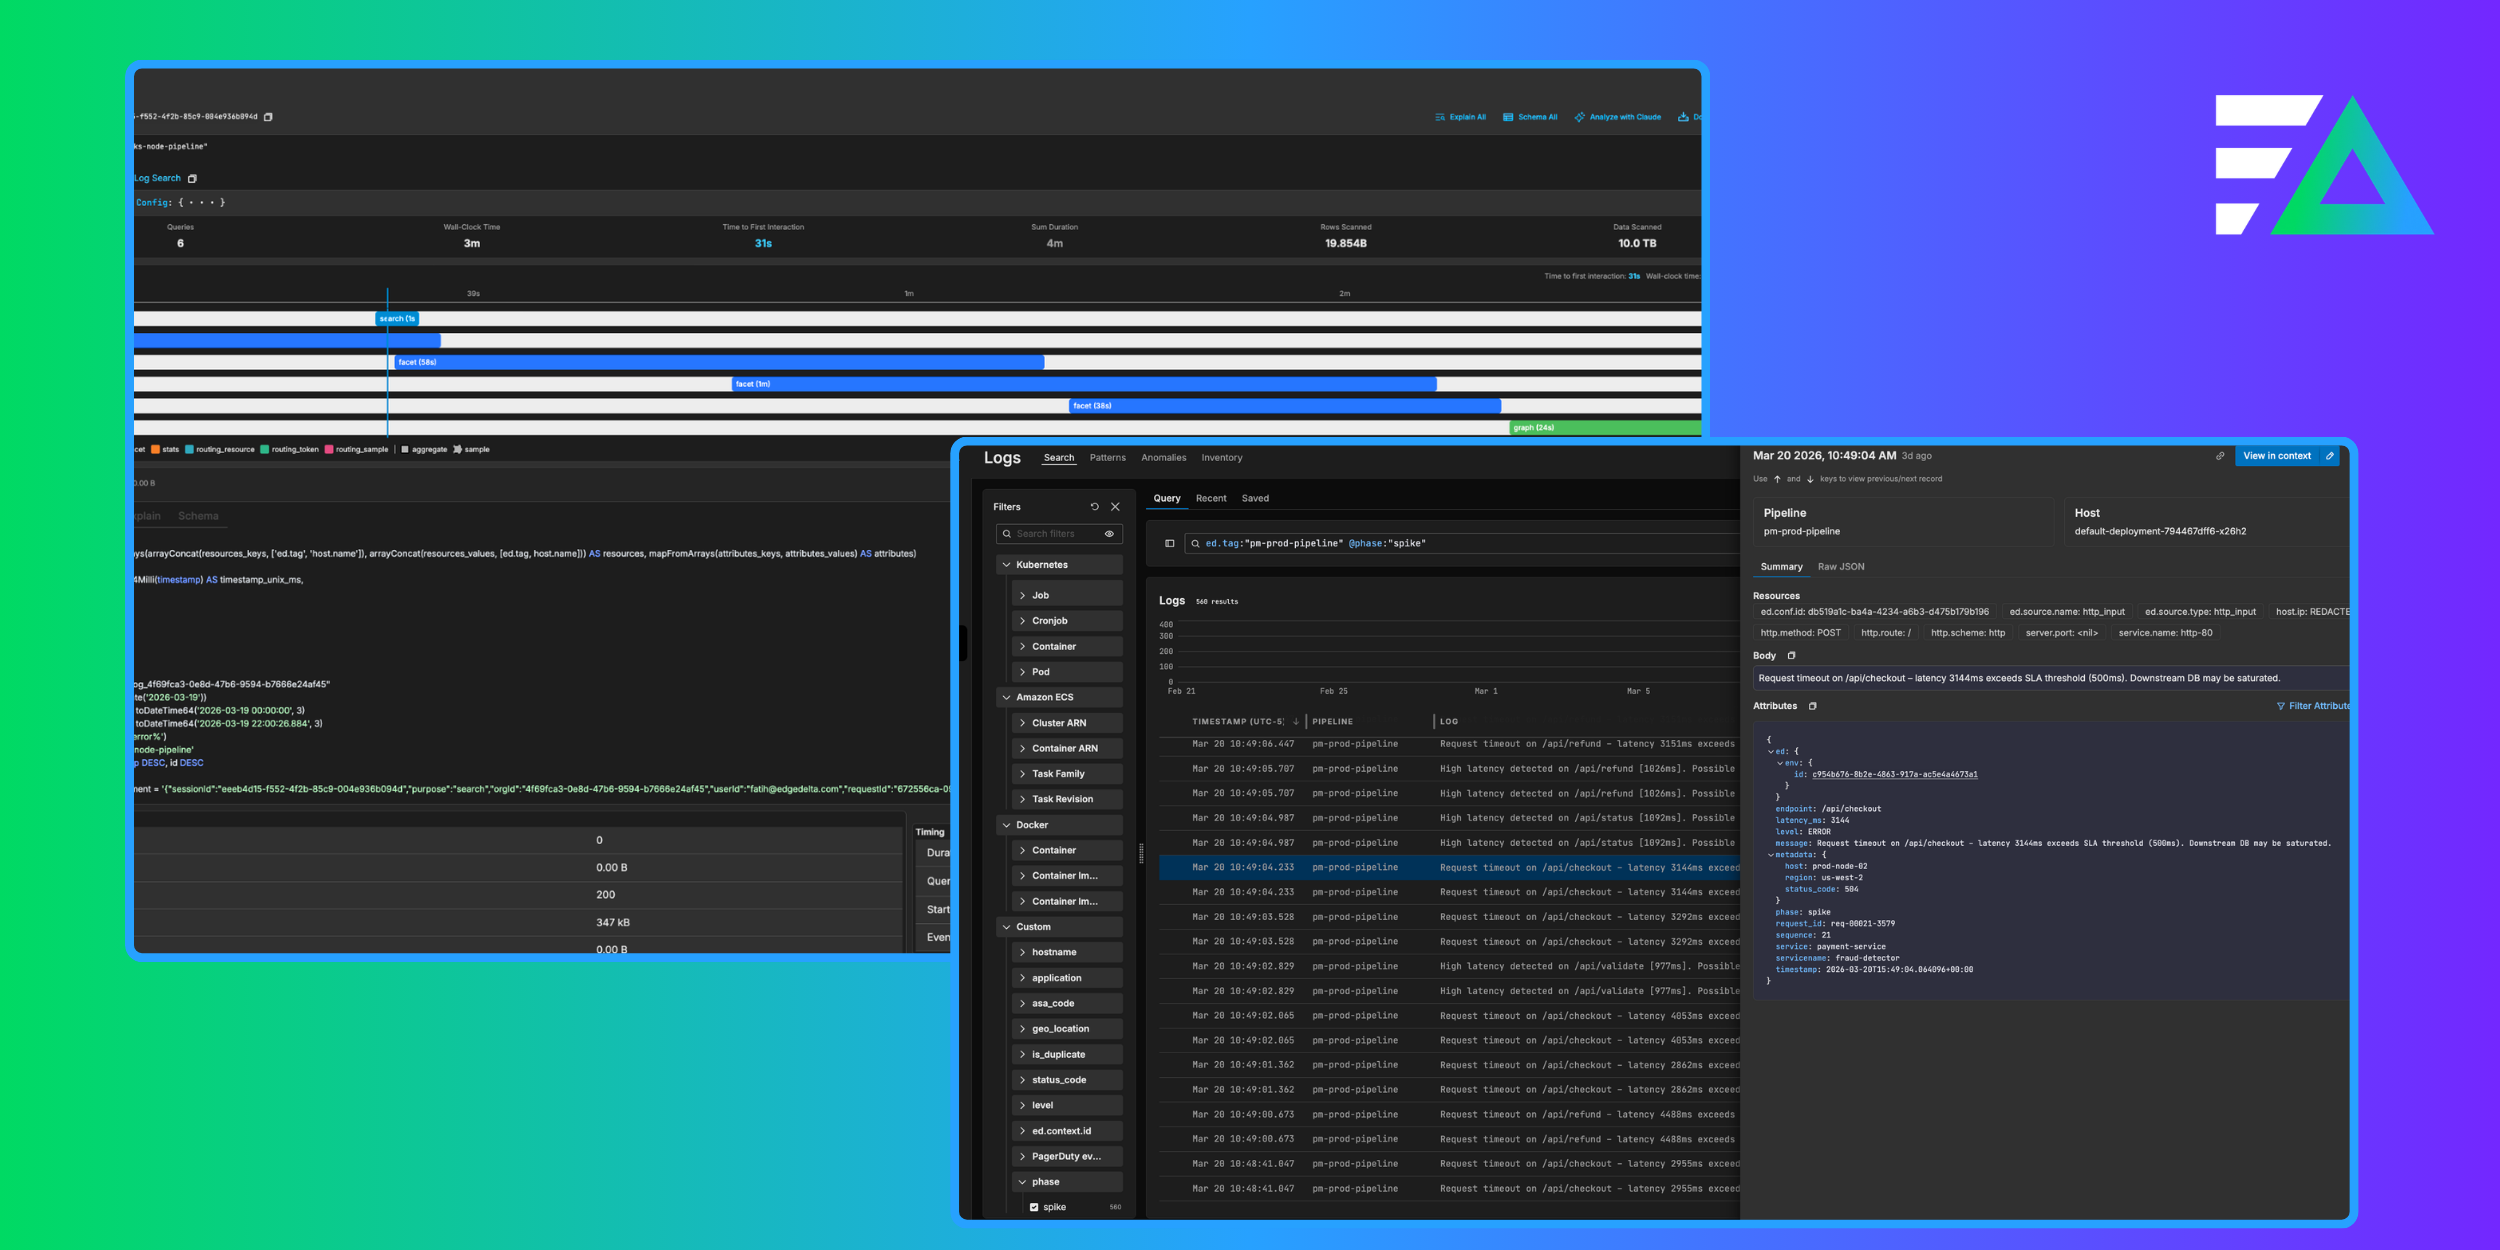Image resolution: width=2500 pixels, height=1250 pixels.
Task: Click pencil icon next to View in context
Action: coord(2330,456)
